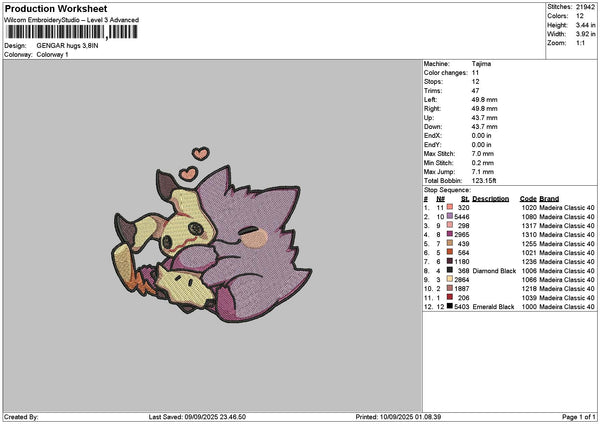Select the 'Total Bobbin:' label
The image size is (600, 424).
tap(443, 181)
